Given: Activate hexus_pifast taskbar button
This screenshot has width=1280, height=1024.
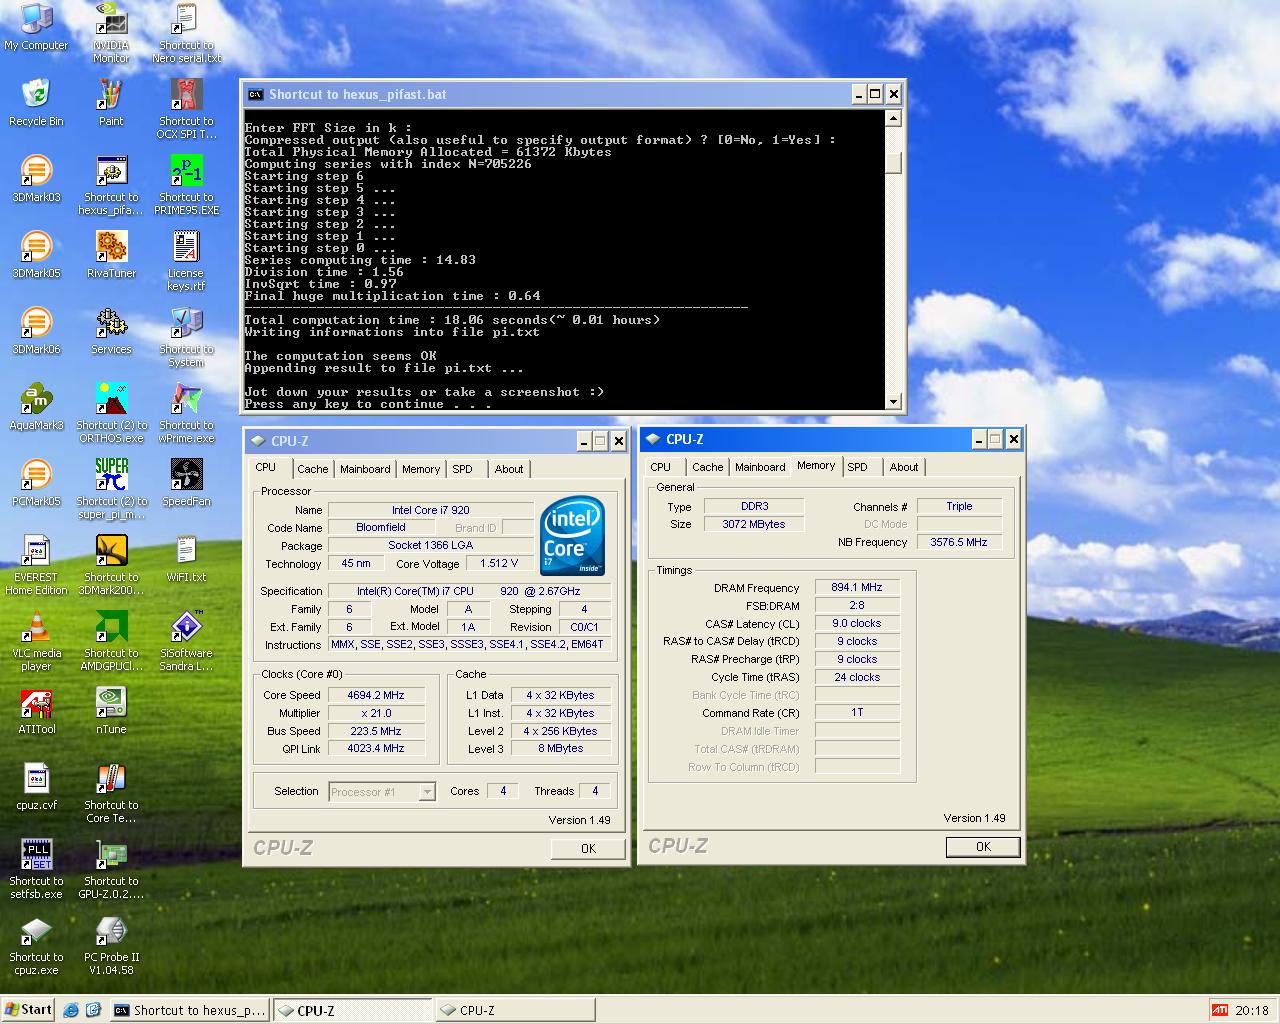Looking at the screenshot, I should point(188,1010).
